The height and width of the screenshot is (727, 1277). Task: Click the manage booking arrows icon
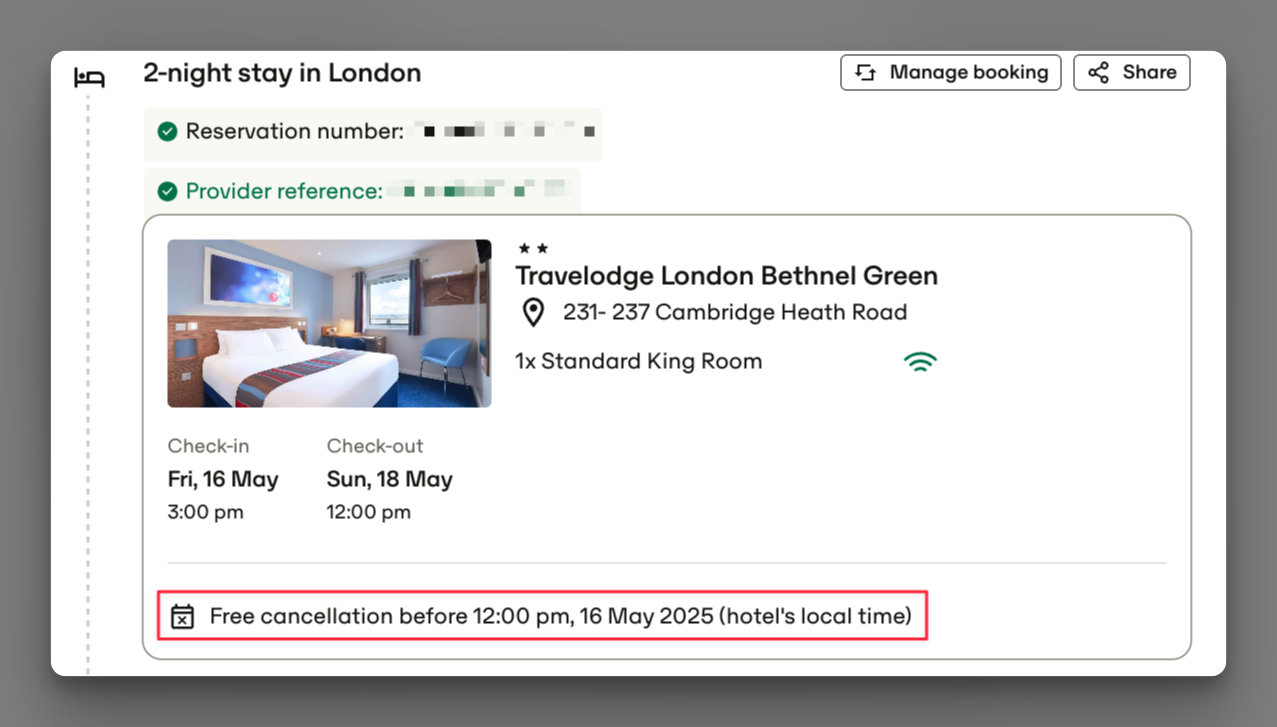866,73
